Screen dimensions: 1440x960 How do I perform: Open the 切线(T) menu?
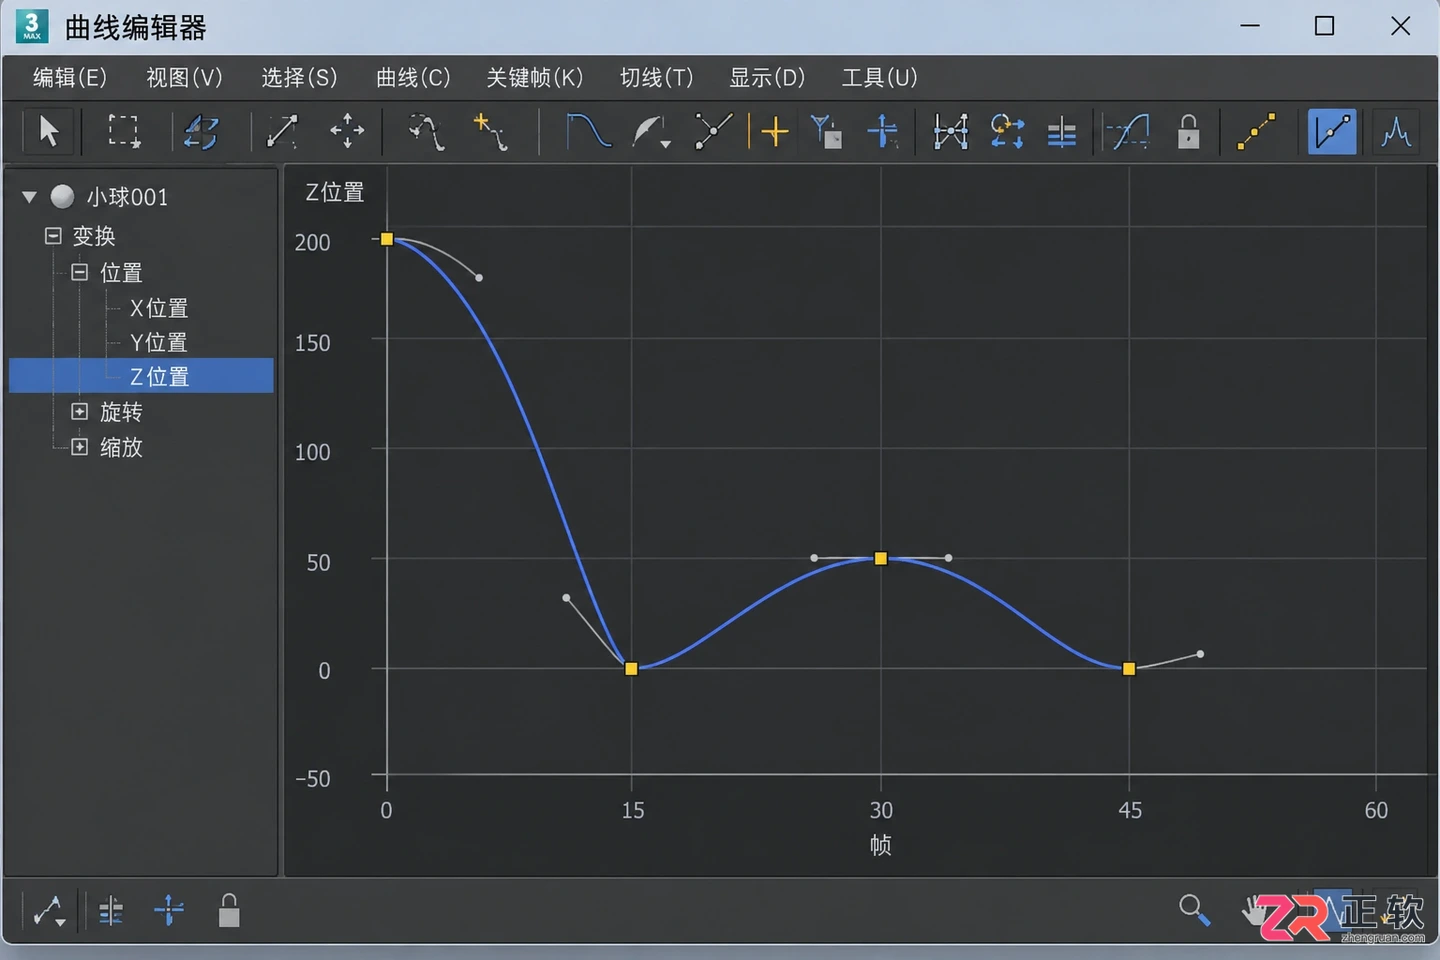(x=656, y=78)
